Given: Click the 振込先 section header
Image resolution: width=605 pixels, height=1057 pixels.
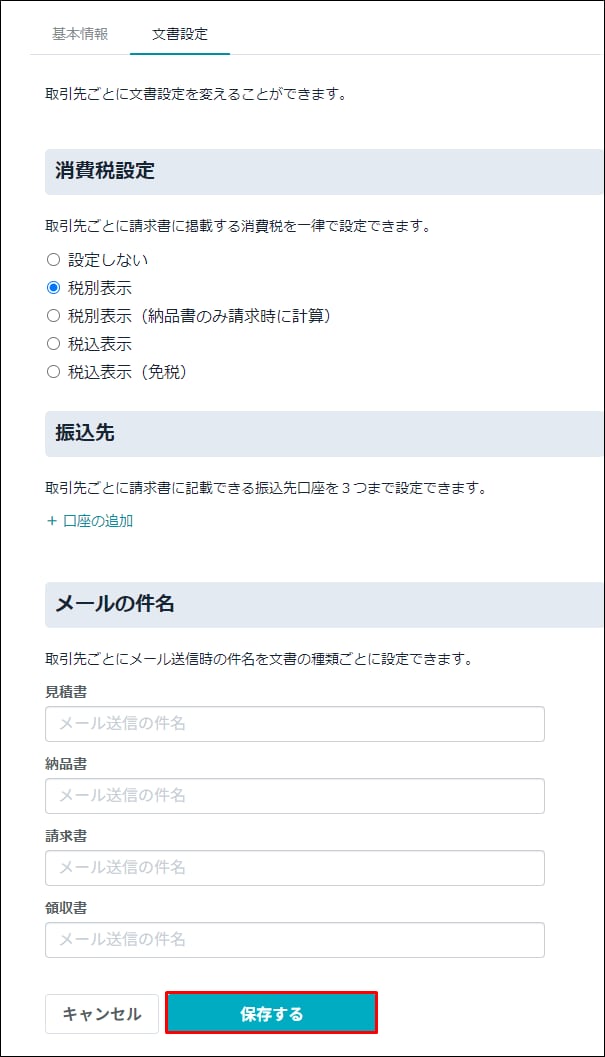Looking at the screenshot, I should coord(324,434).
